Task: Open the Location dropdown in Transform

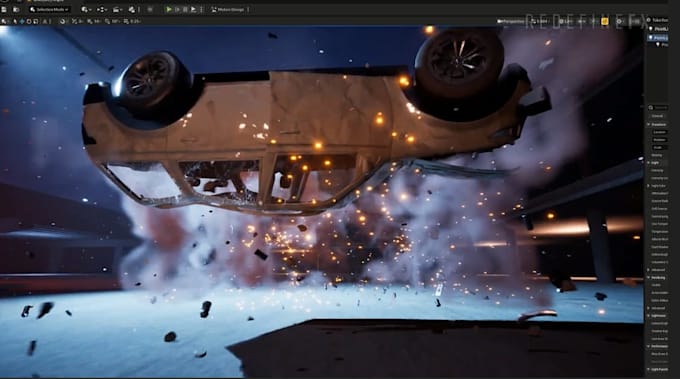Action: pyautogui.click(x=660, y=132)
